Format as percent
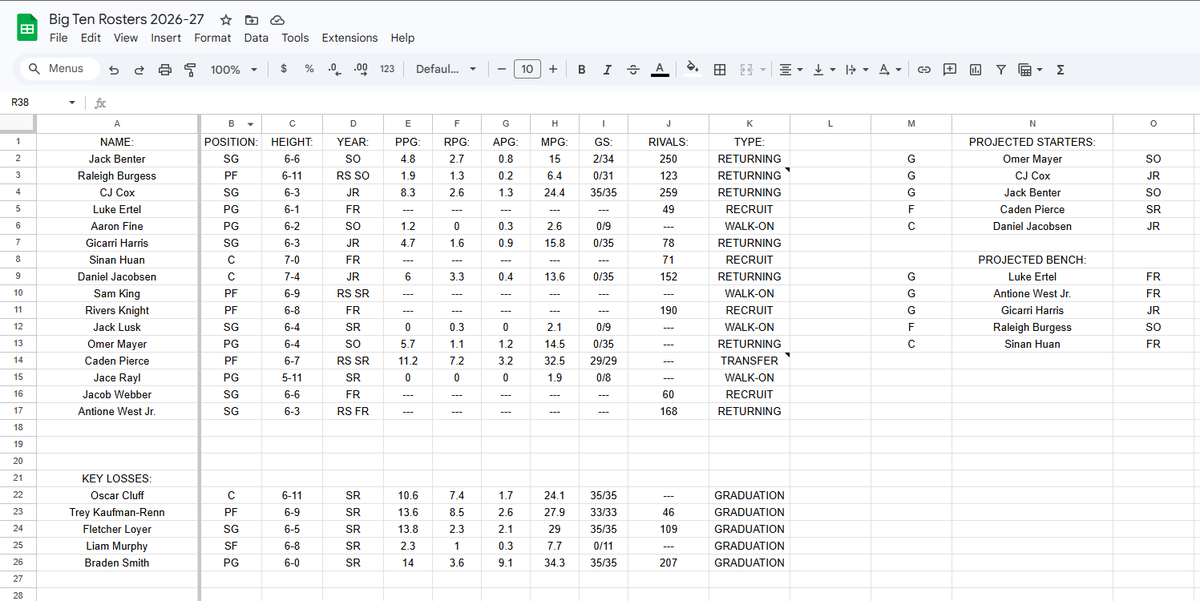 tap(309, 69)
